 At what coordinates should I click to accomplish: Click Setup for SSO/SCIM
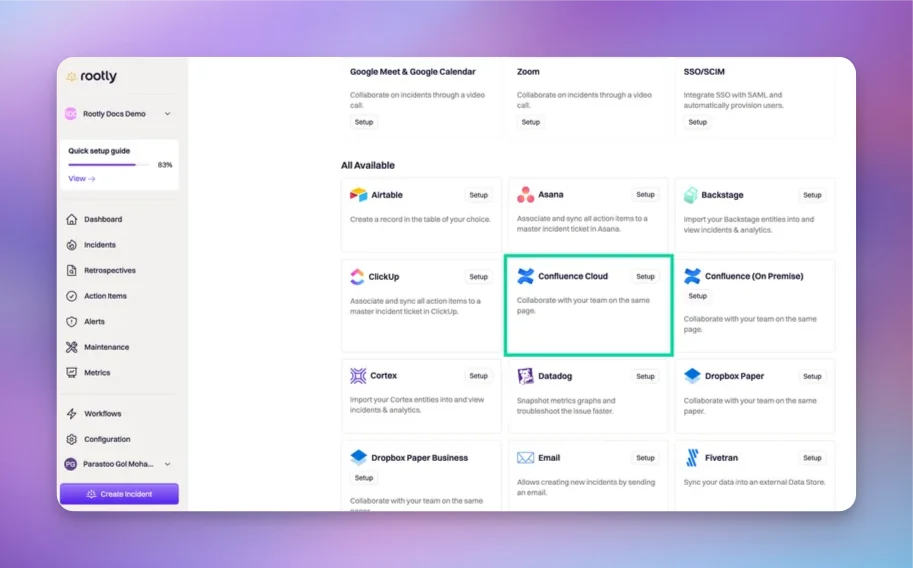[x=698, y=122]
